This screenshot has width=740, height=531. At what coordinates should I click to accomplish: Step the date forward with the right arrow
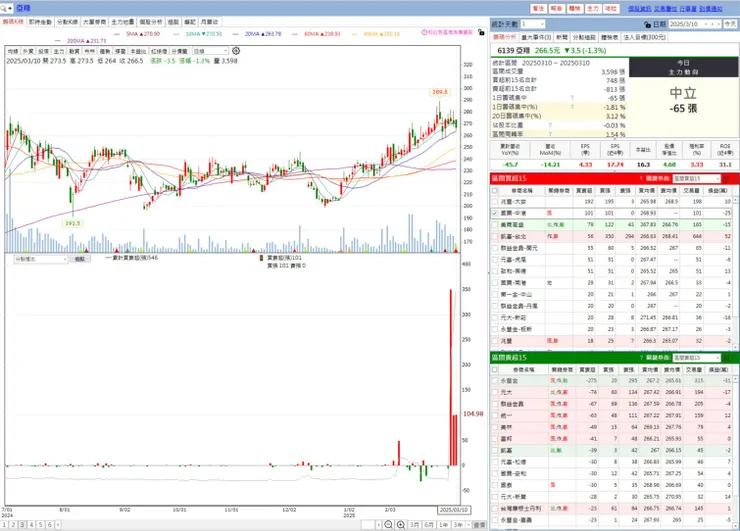point(719,24)
